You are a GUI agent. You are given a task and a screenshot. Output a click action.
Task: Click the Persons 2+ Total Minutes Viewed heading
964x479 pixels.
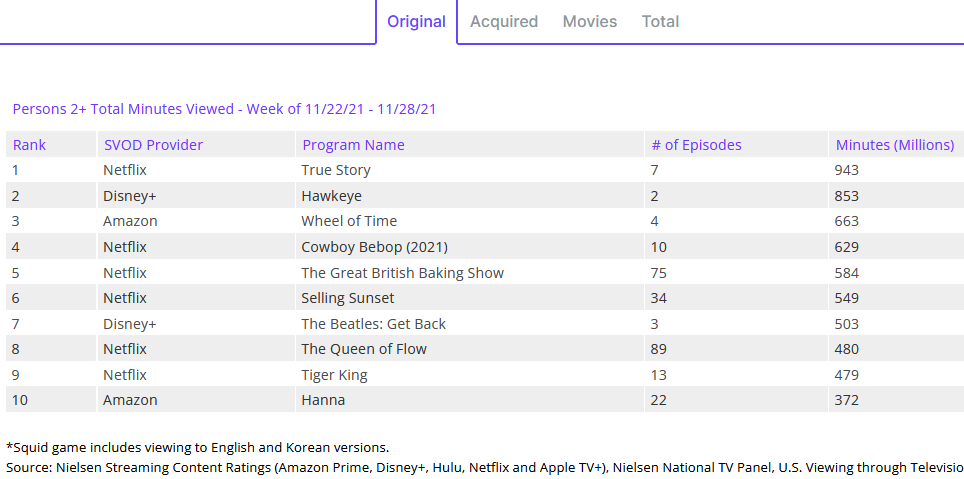click(224, 109)
